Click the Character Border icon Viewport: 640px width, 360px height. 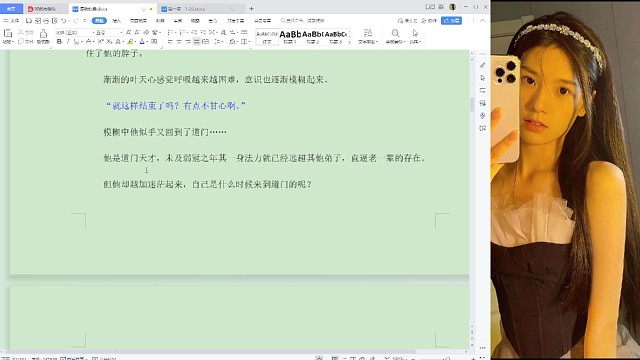[x=154, y=42]
